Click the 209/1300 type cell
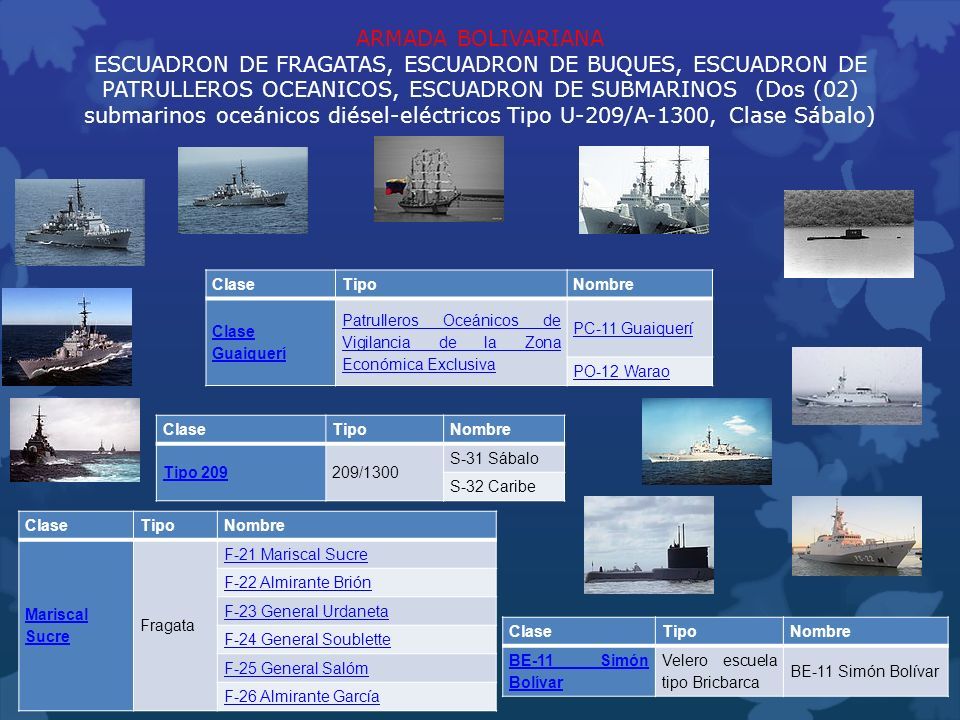This screenshot has width=960, height=720. tap(384, 473)
